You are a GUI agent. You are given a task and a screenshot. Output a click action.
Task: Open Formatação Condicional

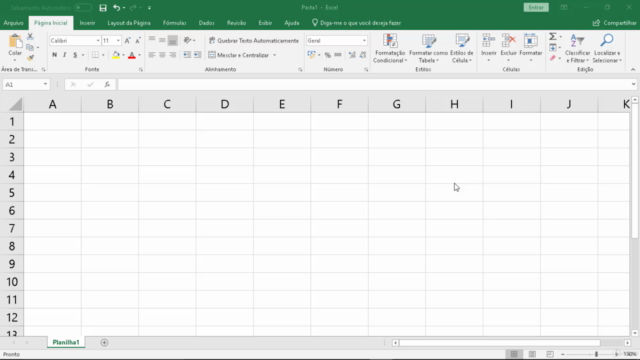(390, 48)
